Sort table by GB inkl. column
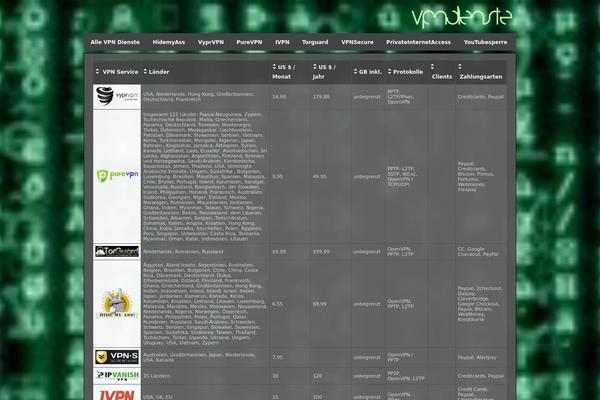 coord(367,72)
